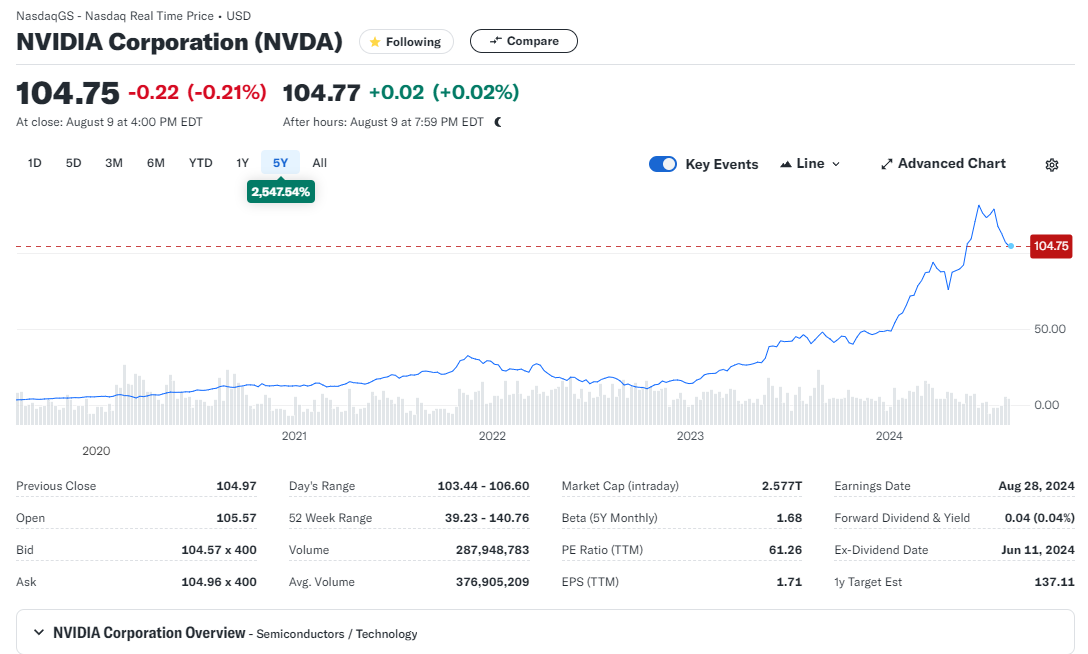Click the EPS (TTM) value 1.71

coord(790,582)
